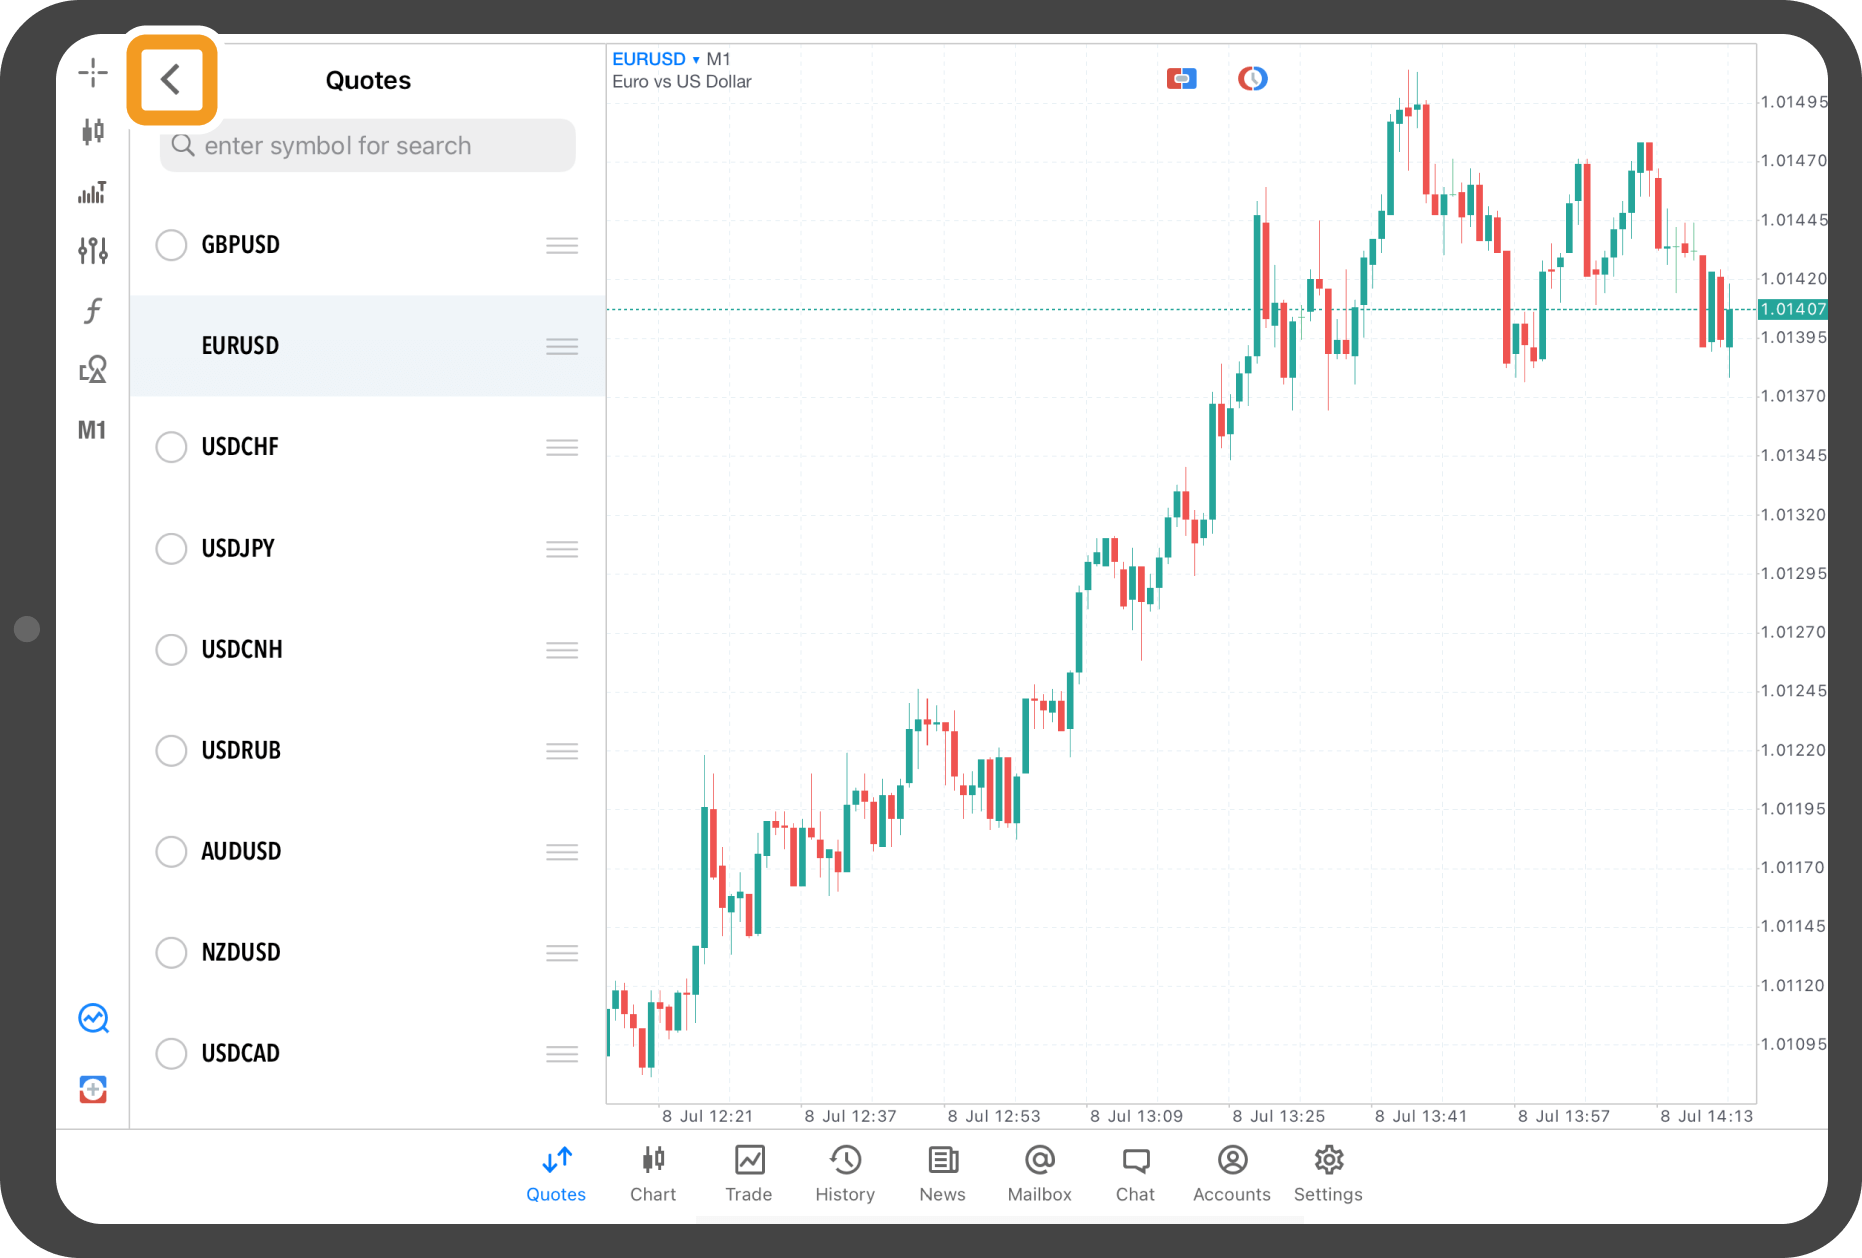The width and height of the screenshot is (1862, 1258).
Task: Click the blue chart analysis icon
Action: 93,1018
